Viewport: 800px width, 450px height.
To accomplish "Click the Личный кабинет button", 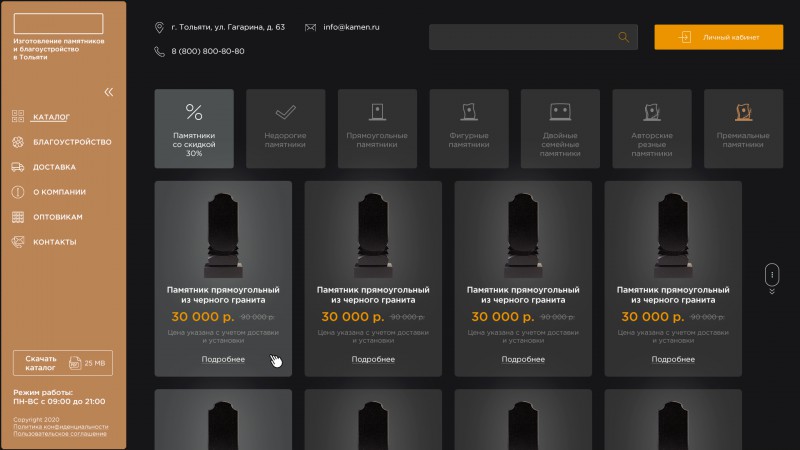I will pyautogui.click(x=718, y=37).
